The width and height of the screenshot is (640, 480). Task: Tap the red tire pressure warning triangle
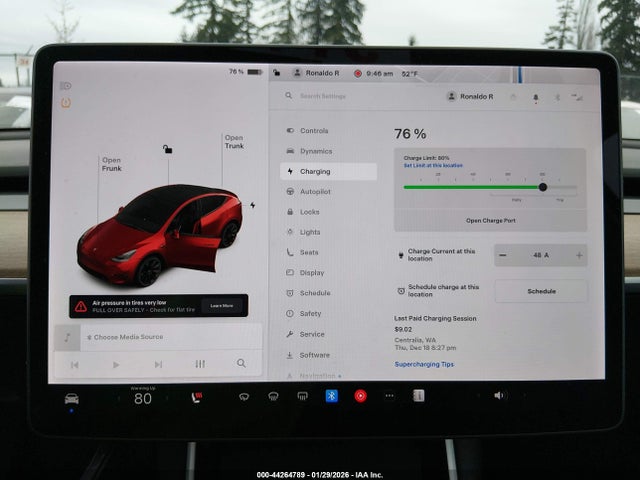coord(81,306)
